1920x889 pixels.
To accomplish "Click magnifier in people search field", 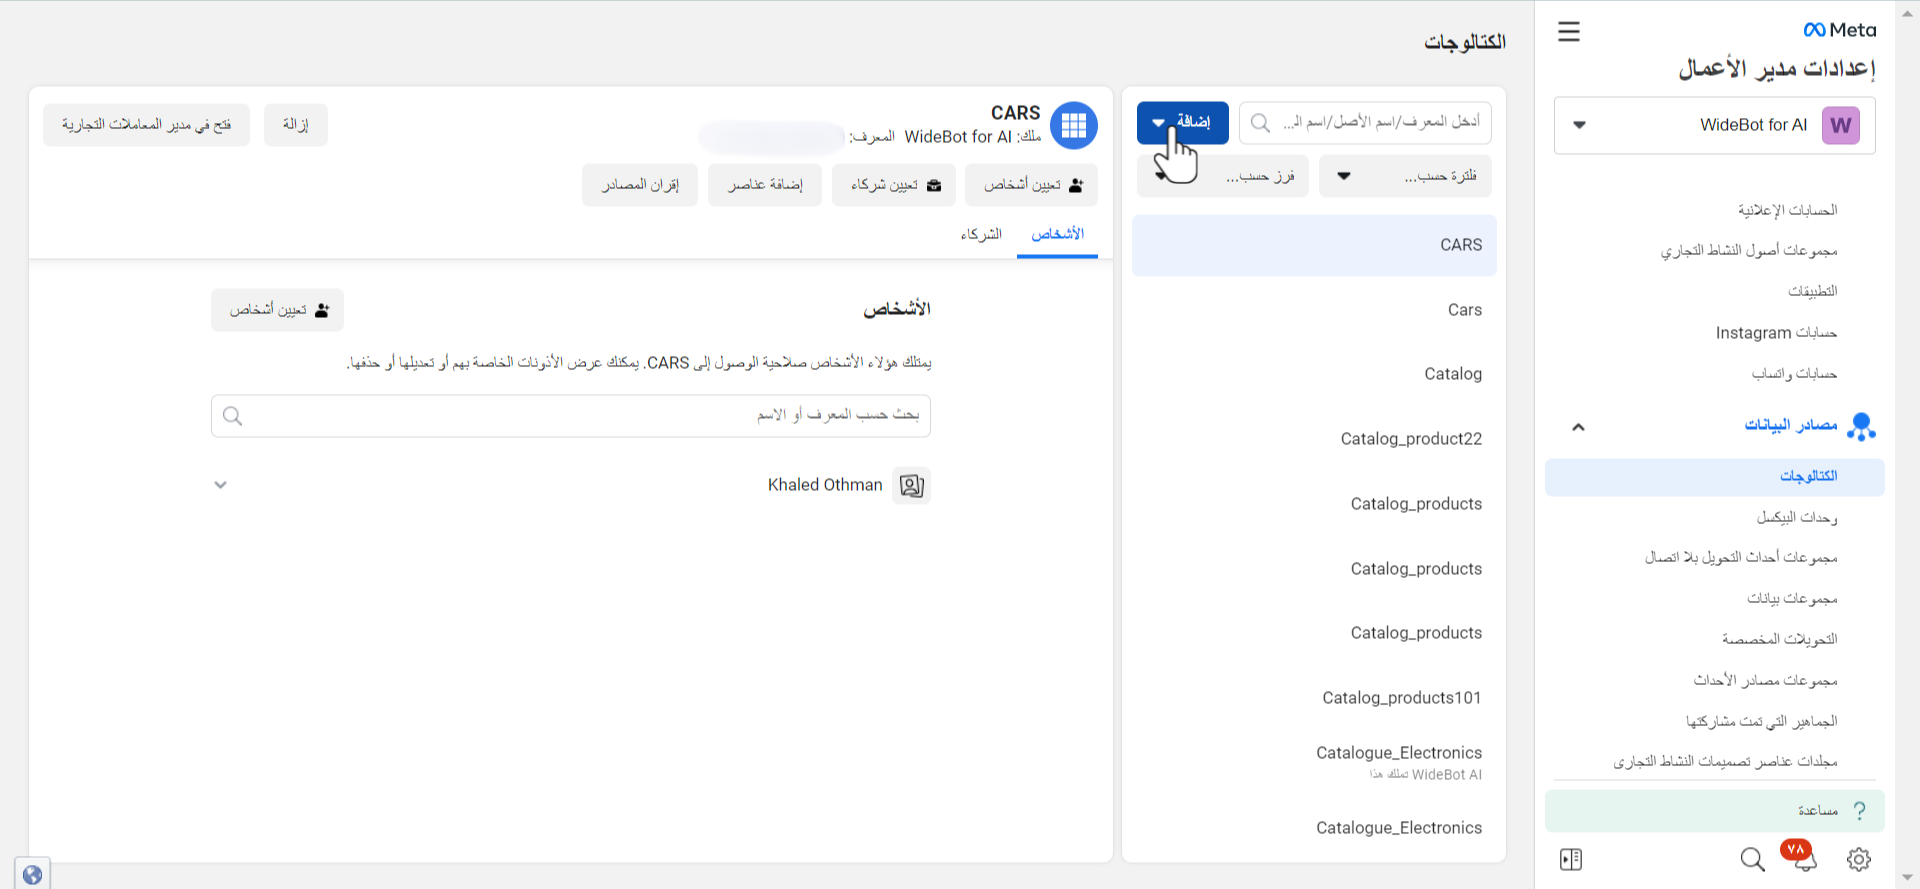I will (x=233, y=416).
